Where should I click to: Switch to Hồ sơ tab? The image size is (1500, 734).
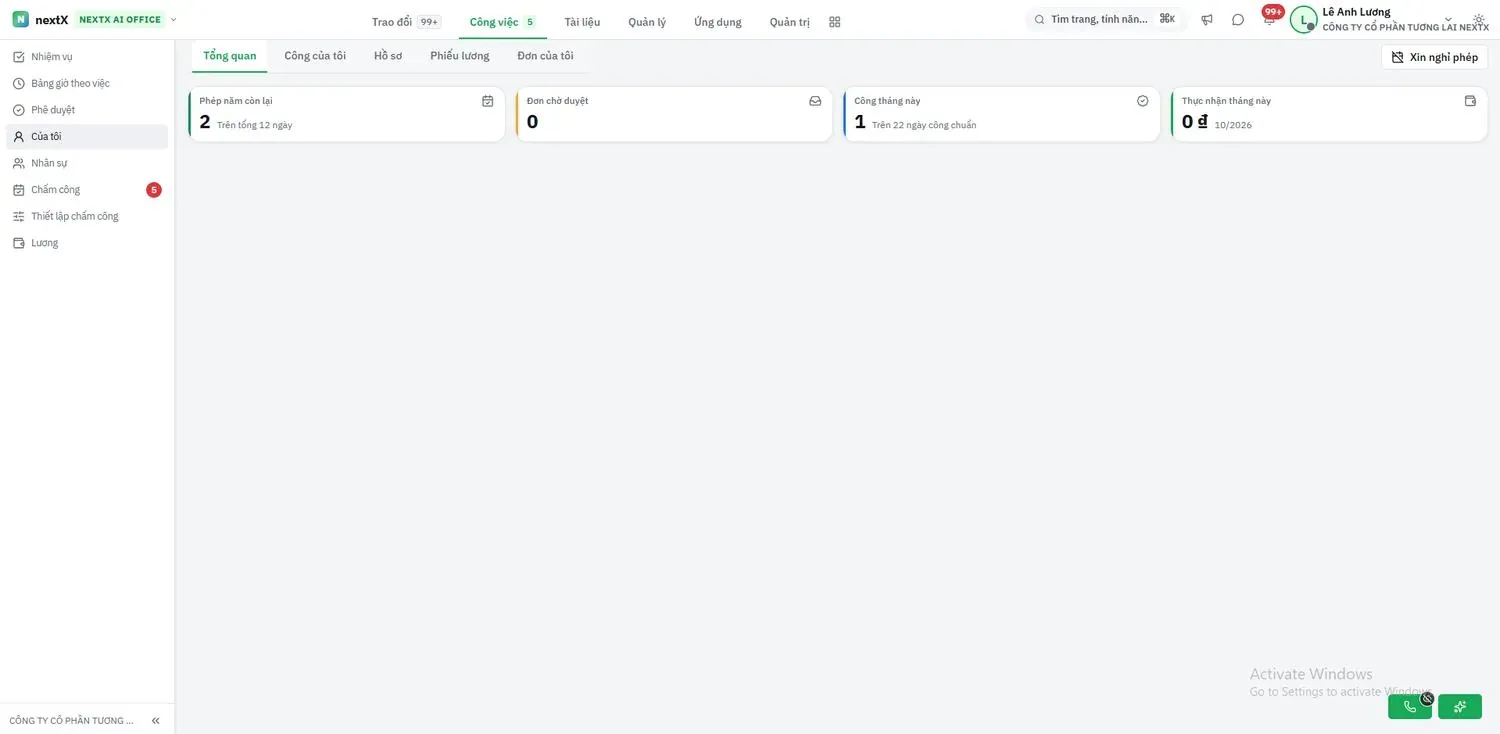click(x=388, y=56)
